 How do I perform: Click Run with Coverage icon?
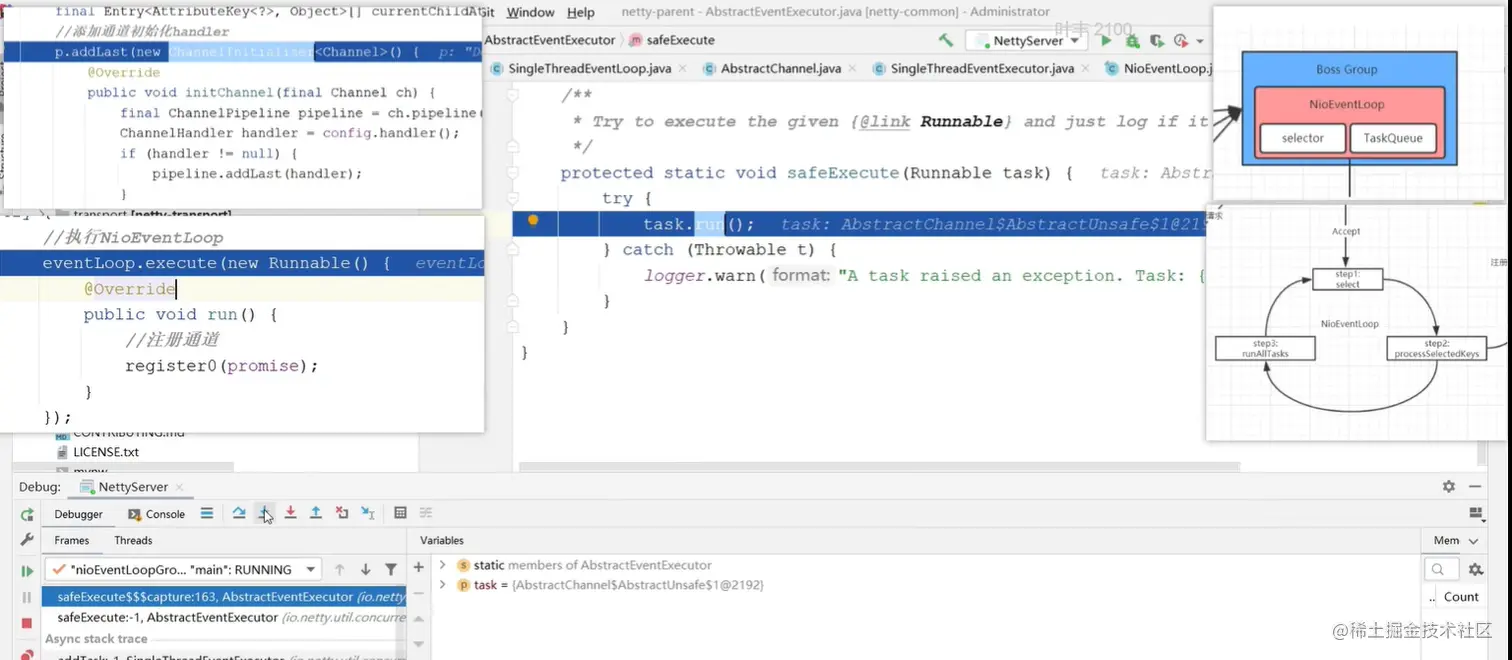pyautogui.click(x=1156, y=41)
